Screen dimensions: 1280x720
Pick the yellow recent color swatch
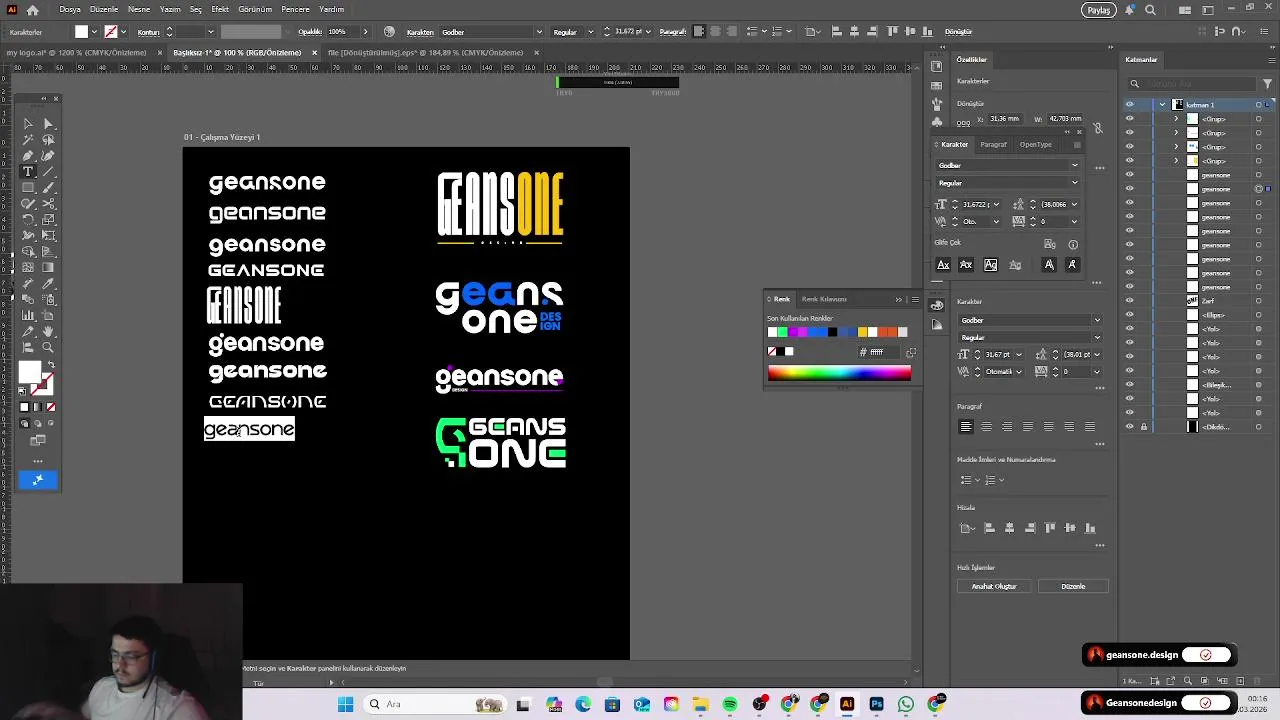pos(862,332)
